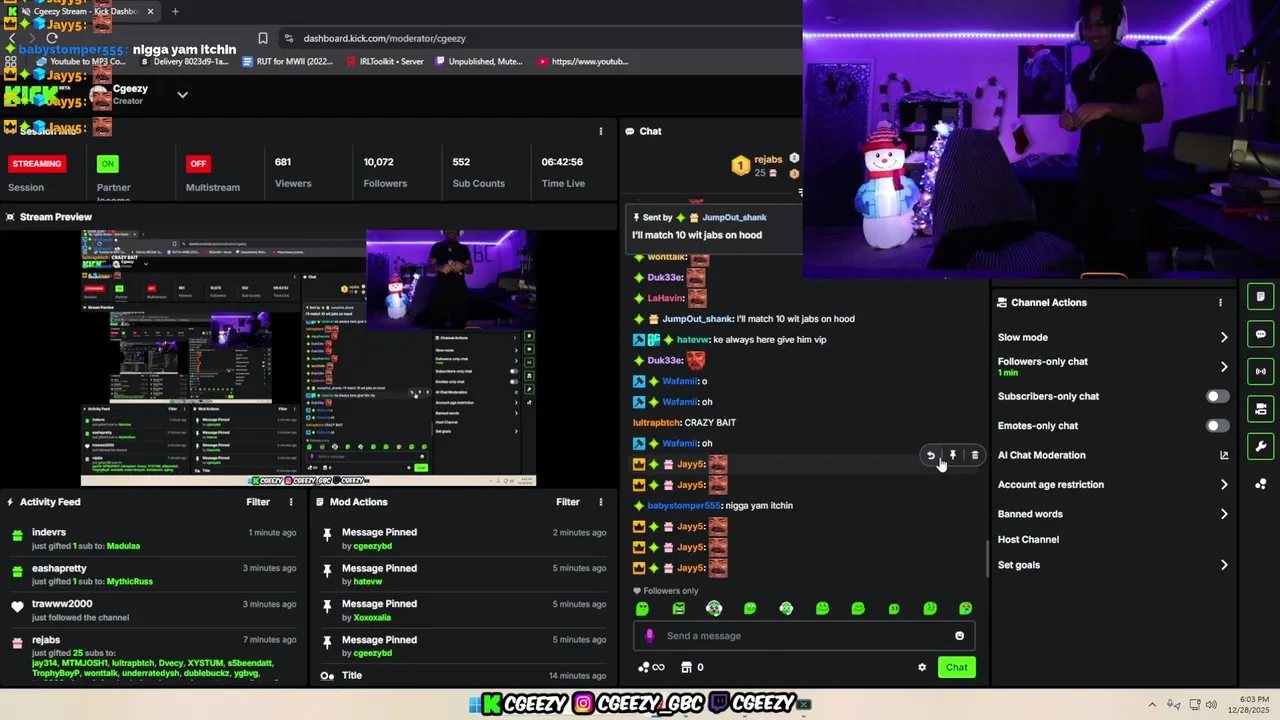Open volume icon in system tray
Screen dimensions: 1280x720
coord(1210,704)
